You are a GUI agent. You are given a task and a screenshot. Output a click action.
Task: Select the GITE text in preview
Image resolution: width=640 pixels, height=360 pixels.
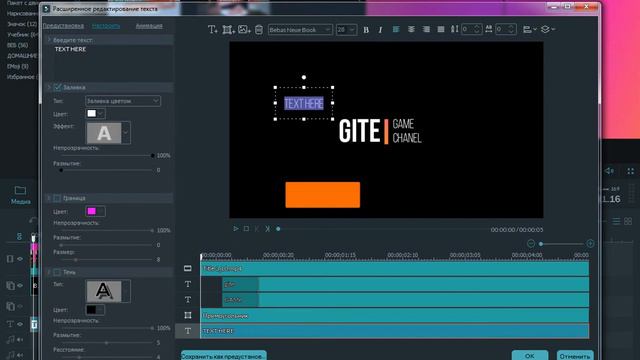(359, 131)
